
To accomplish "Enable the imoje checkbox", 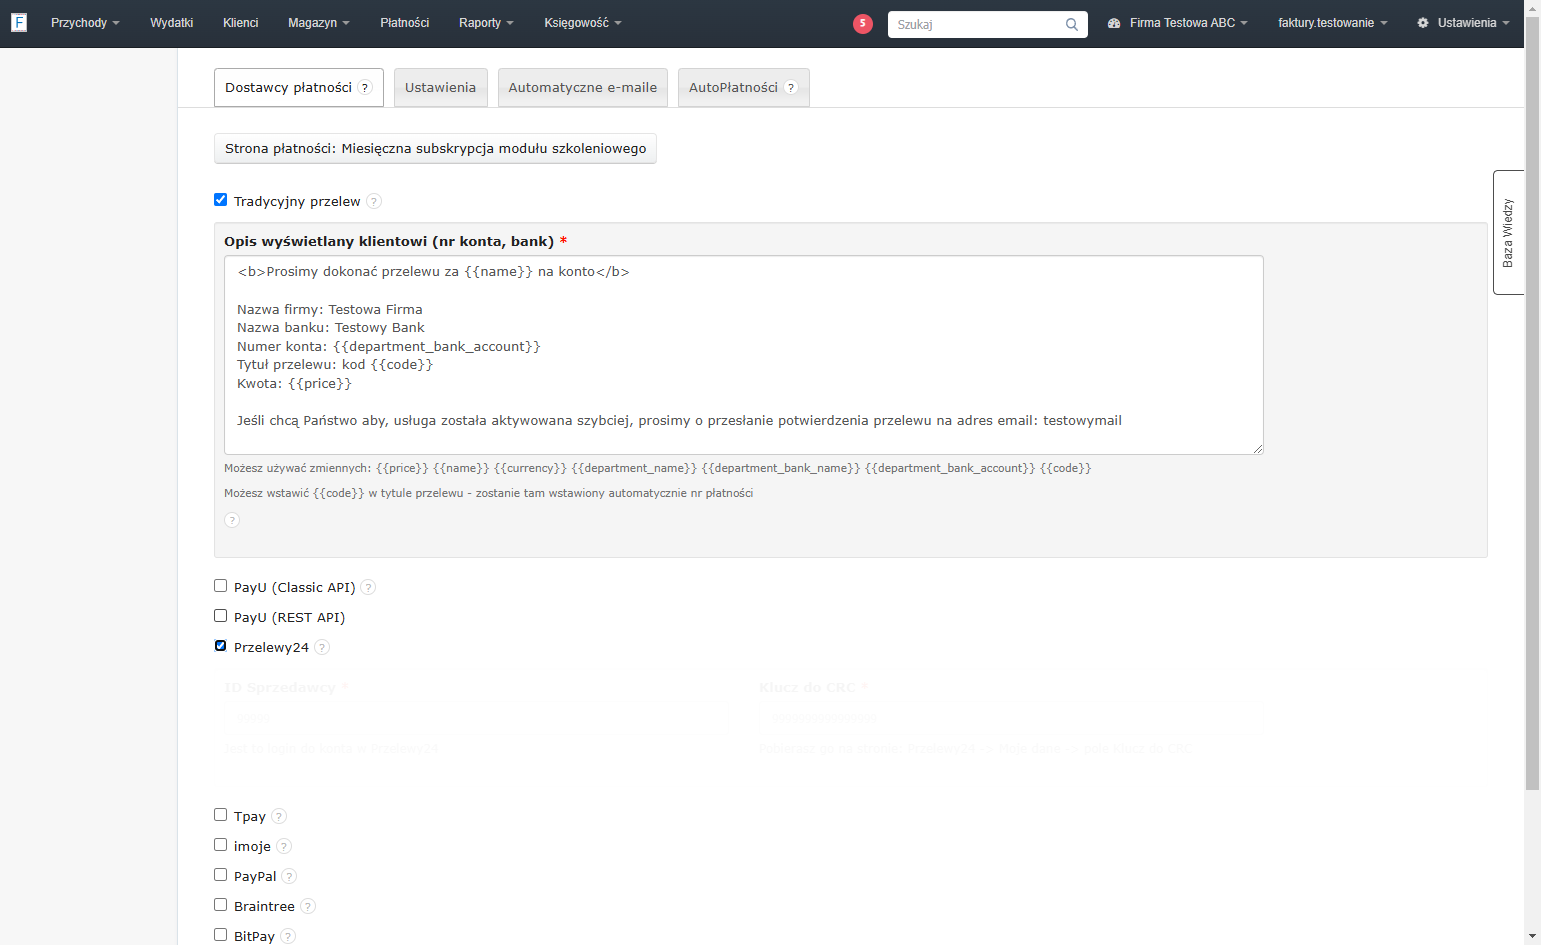I will pos(221,845).
